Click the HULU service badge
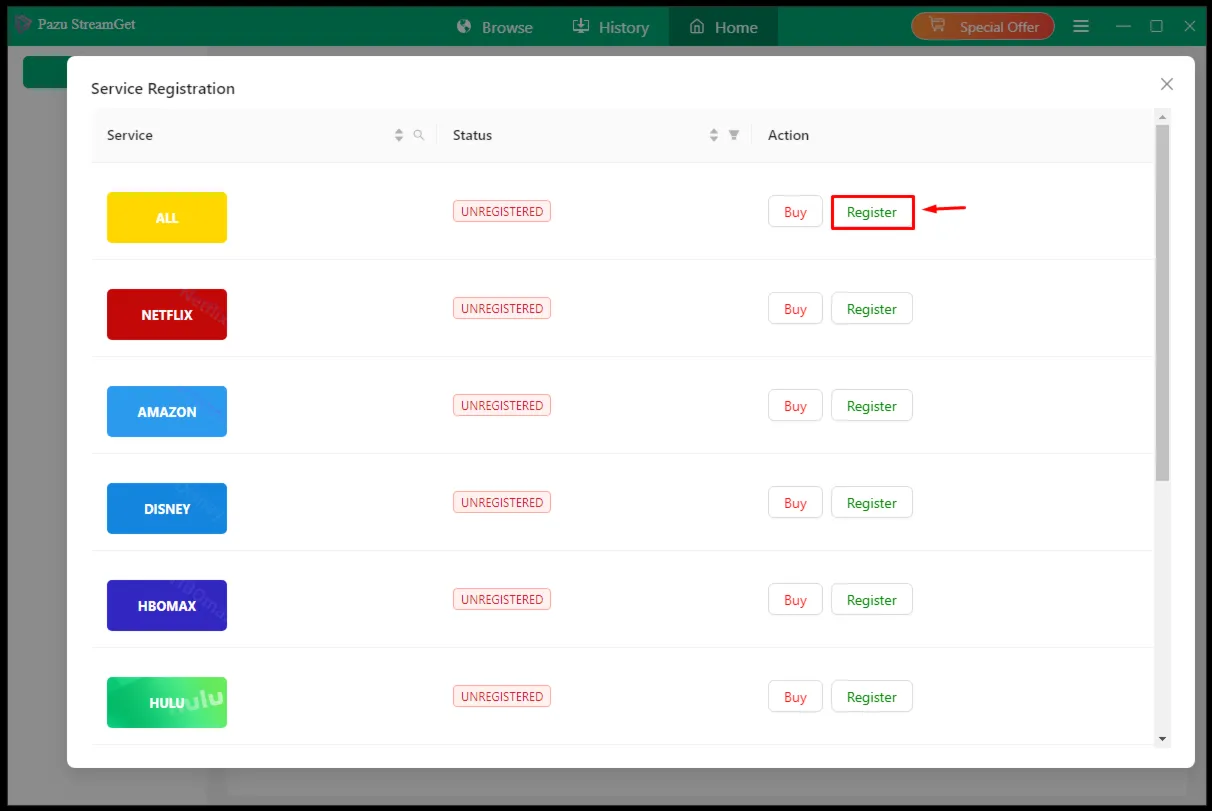 coord(167,702)
